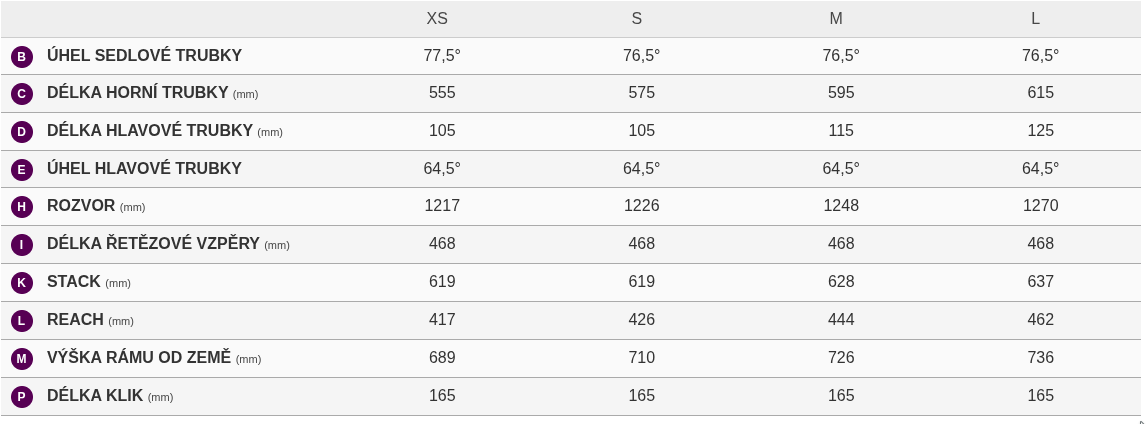Image resolution: width=1146 pixels, height=424 pixels.
Task: Click the purple C circle icon
Action: pyautogui.click(x=22, y=94)
